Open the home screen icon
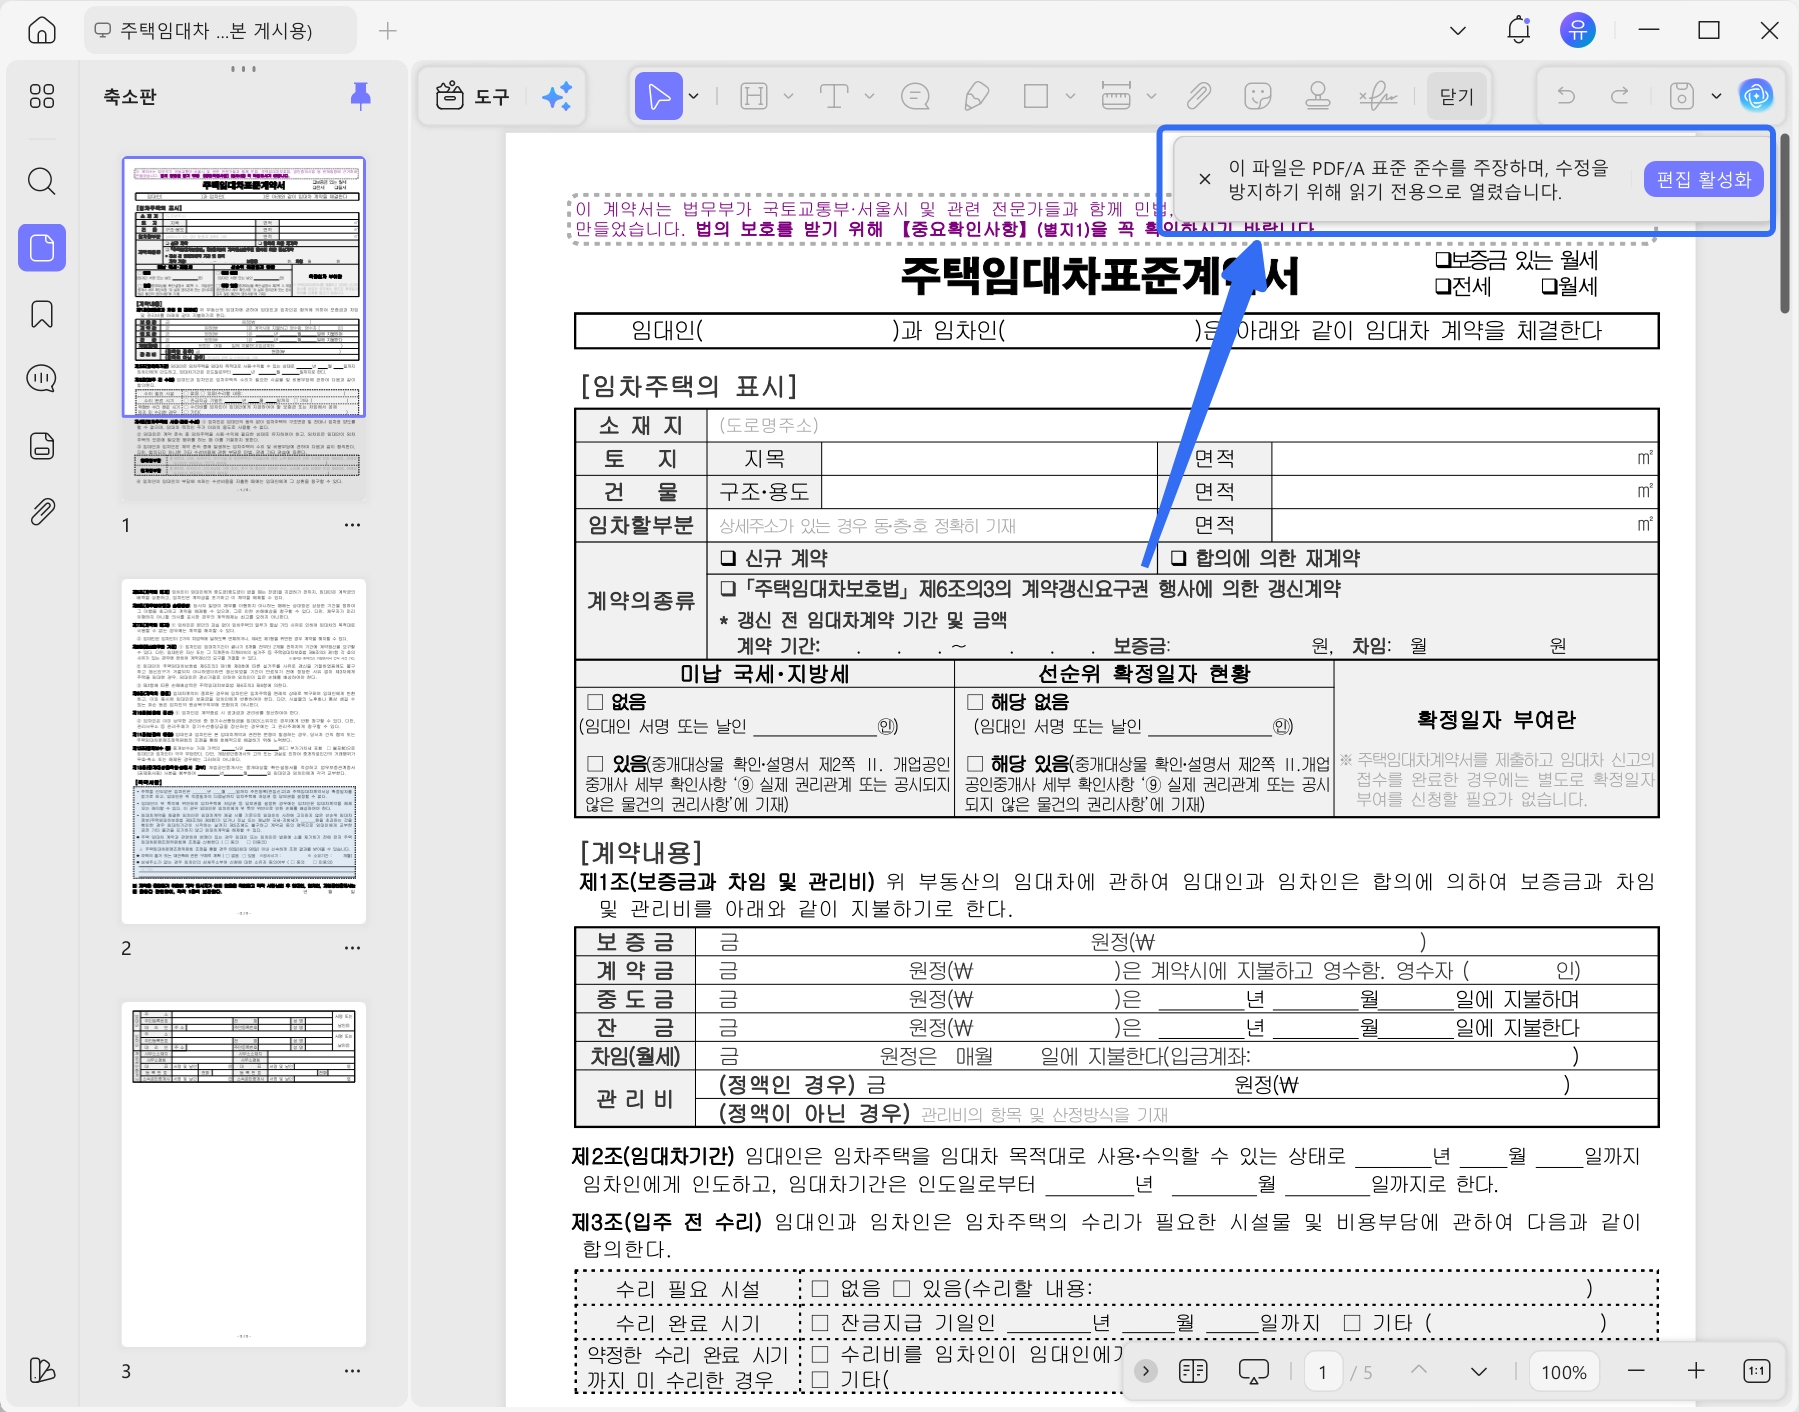The height and width of the screenshot is (1412, 1799). tap(42, 30)
